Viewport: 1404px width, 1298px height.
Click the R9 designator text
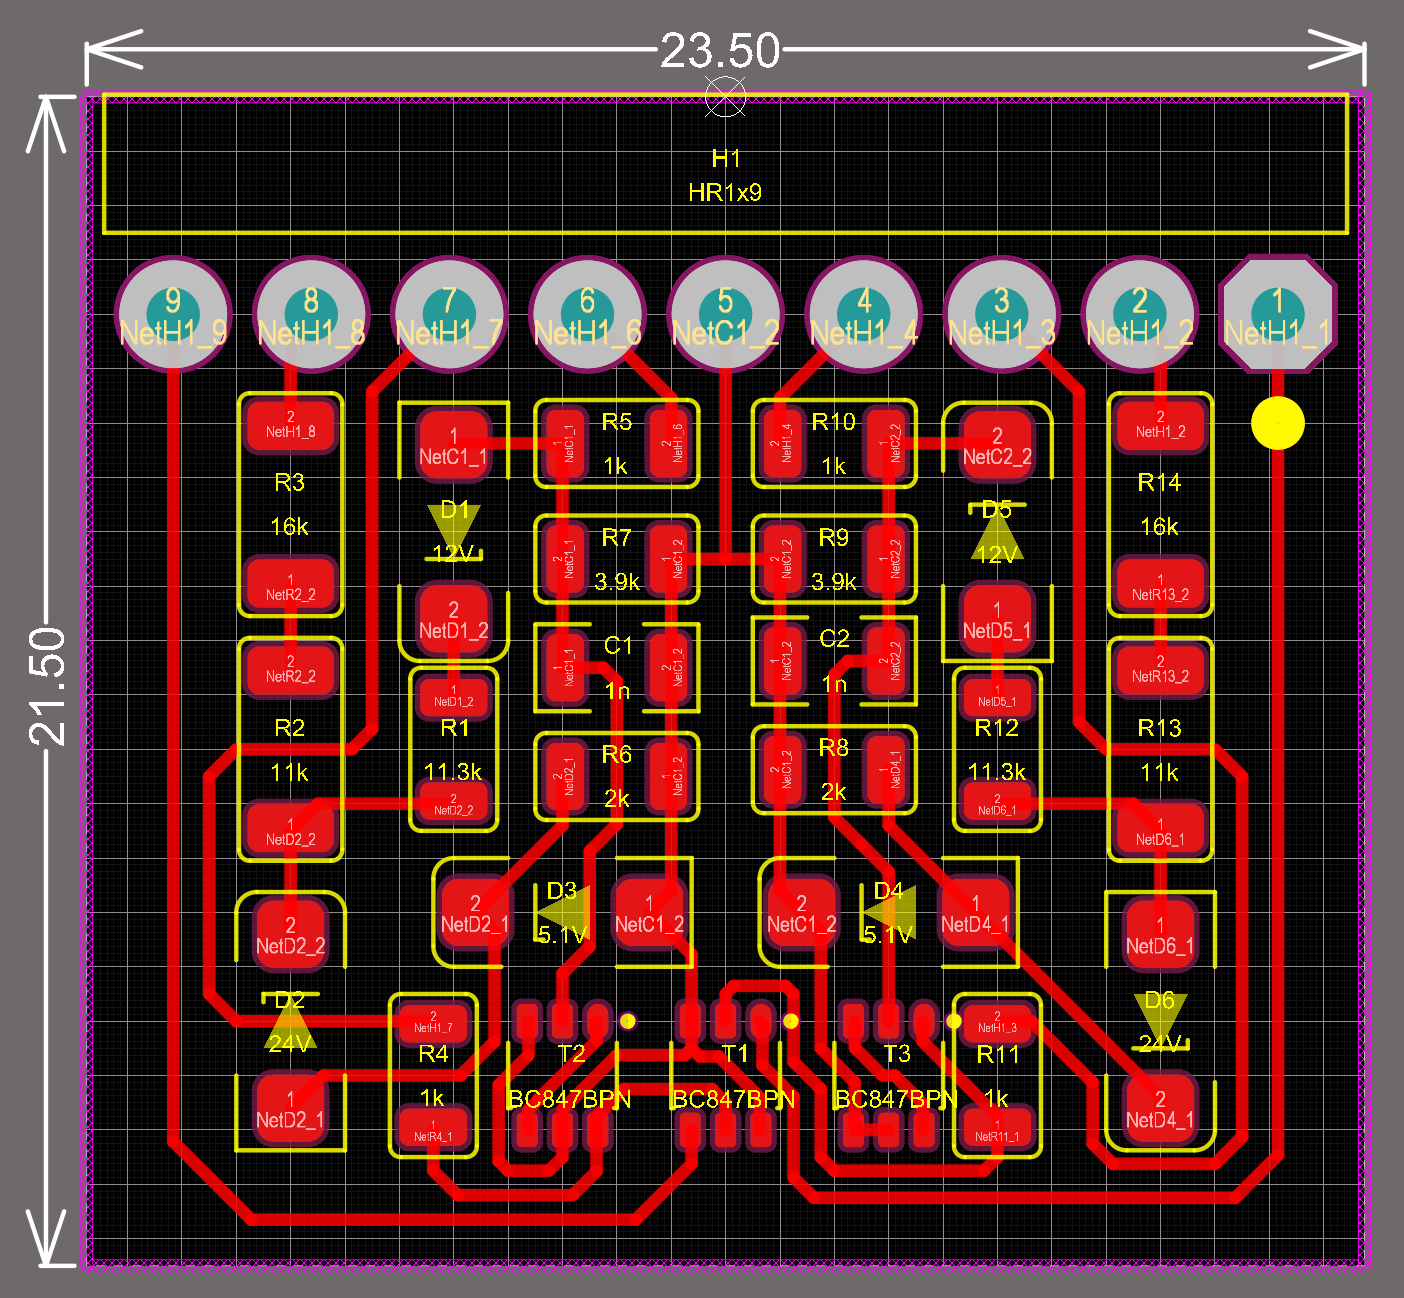tap(834, 538)
